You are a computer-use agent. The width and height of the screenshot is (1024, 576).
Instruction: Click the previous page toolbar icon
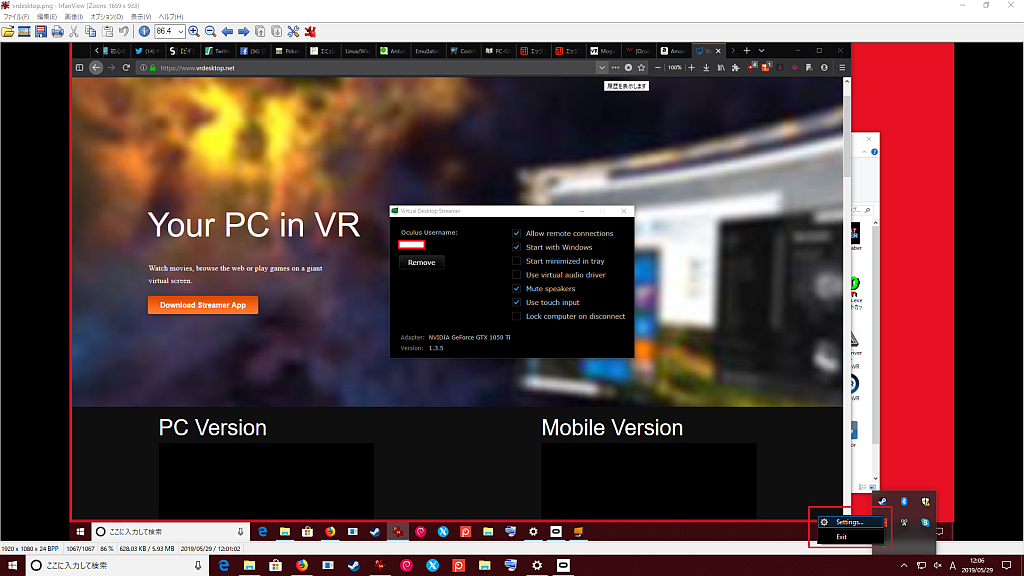pyautogui.click(x=260, y=31)
